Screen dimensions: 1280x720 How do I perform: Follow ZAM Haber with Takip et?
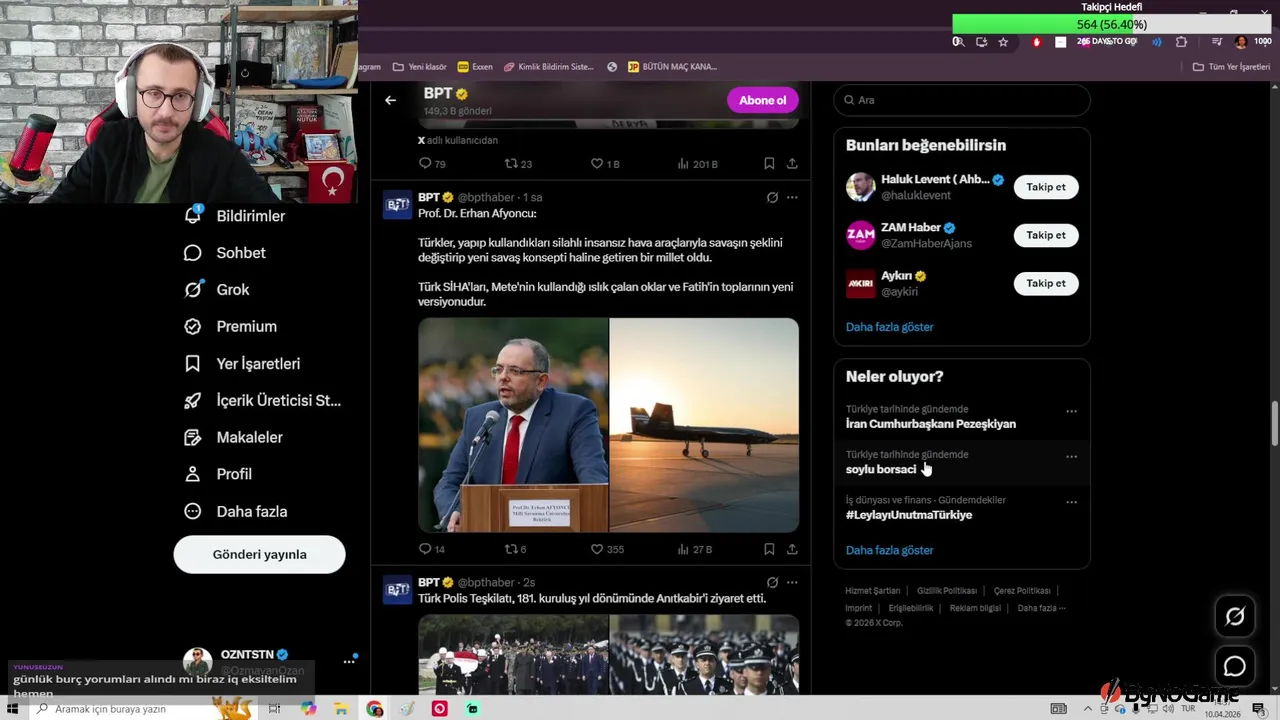pyautogui.click(x=1046, y=235)
